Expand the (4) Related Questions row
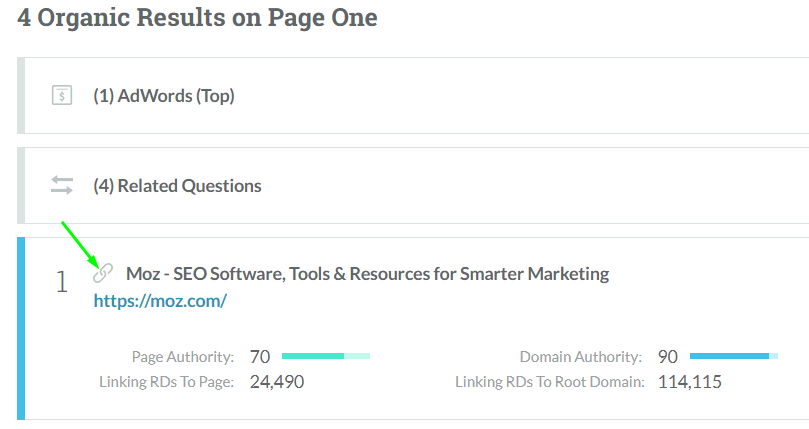The width and height of the screenshot is (809, 429). 177,186
